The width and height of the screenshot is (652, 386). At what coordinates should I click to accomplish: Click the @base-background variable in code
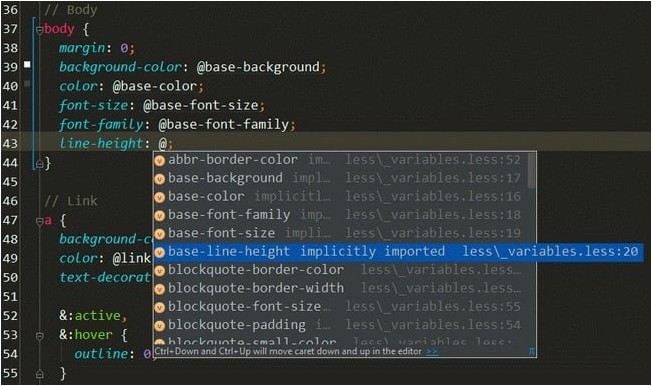pos(258,67)
